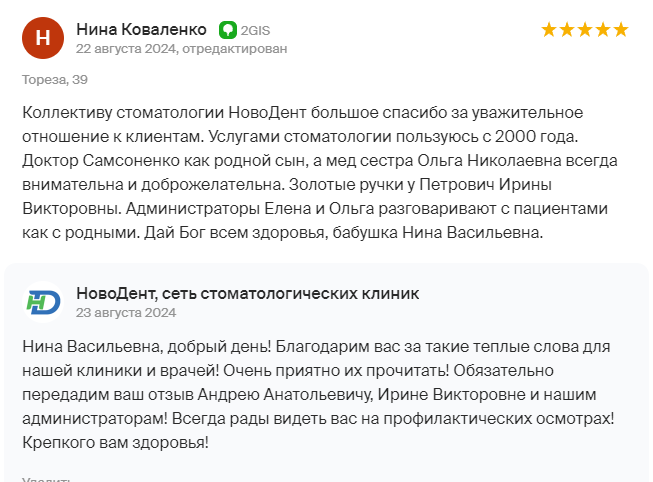The image size is (653, 482).
Task: Select the second rating star
Action: (x=567, y=30)
